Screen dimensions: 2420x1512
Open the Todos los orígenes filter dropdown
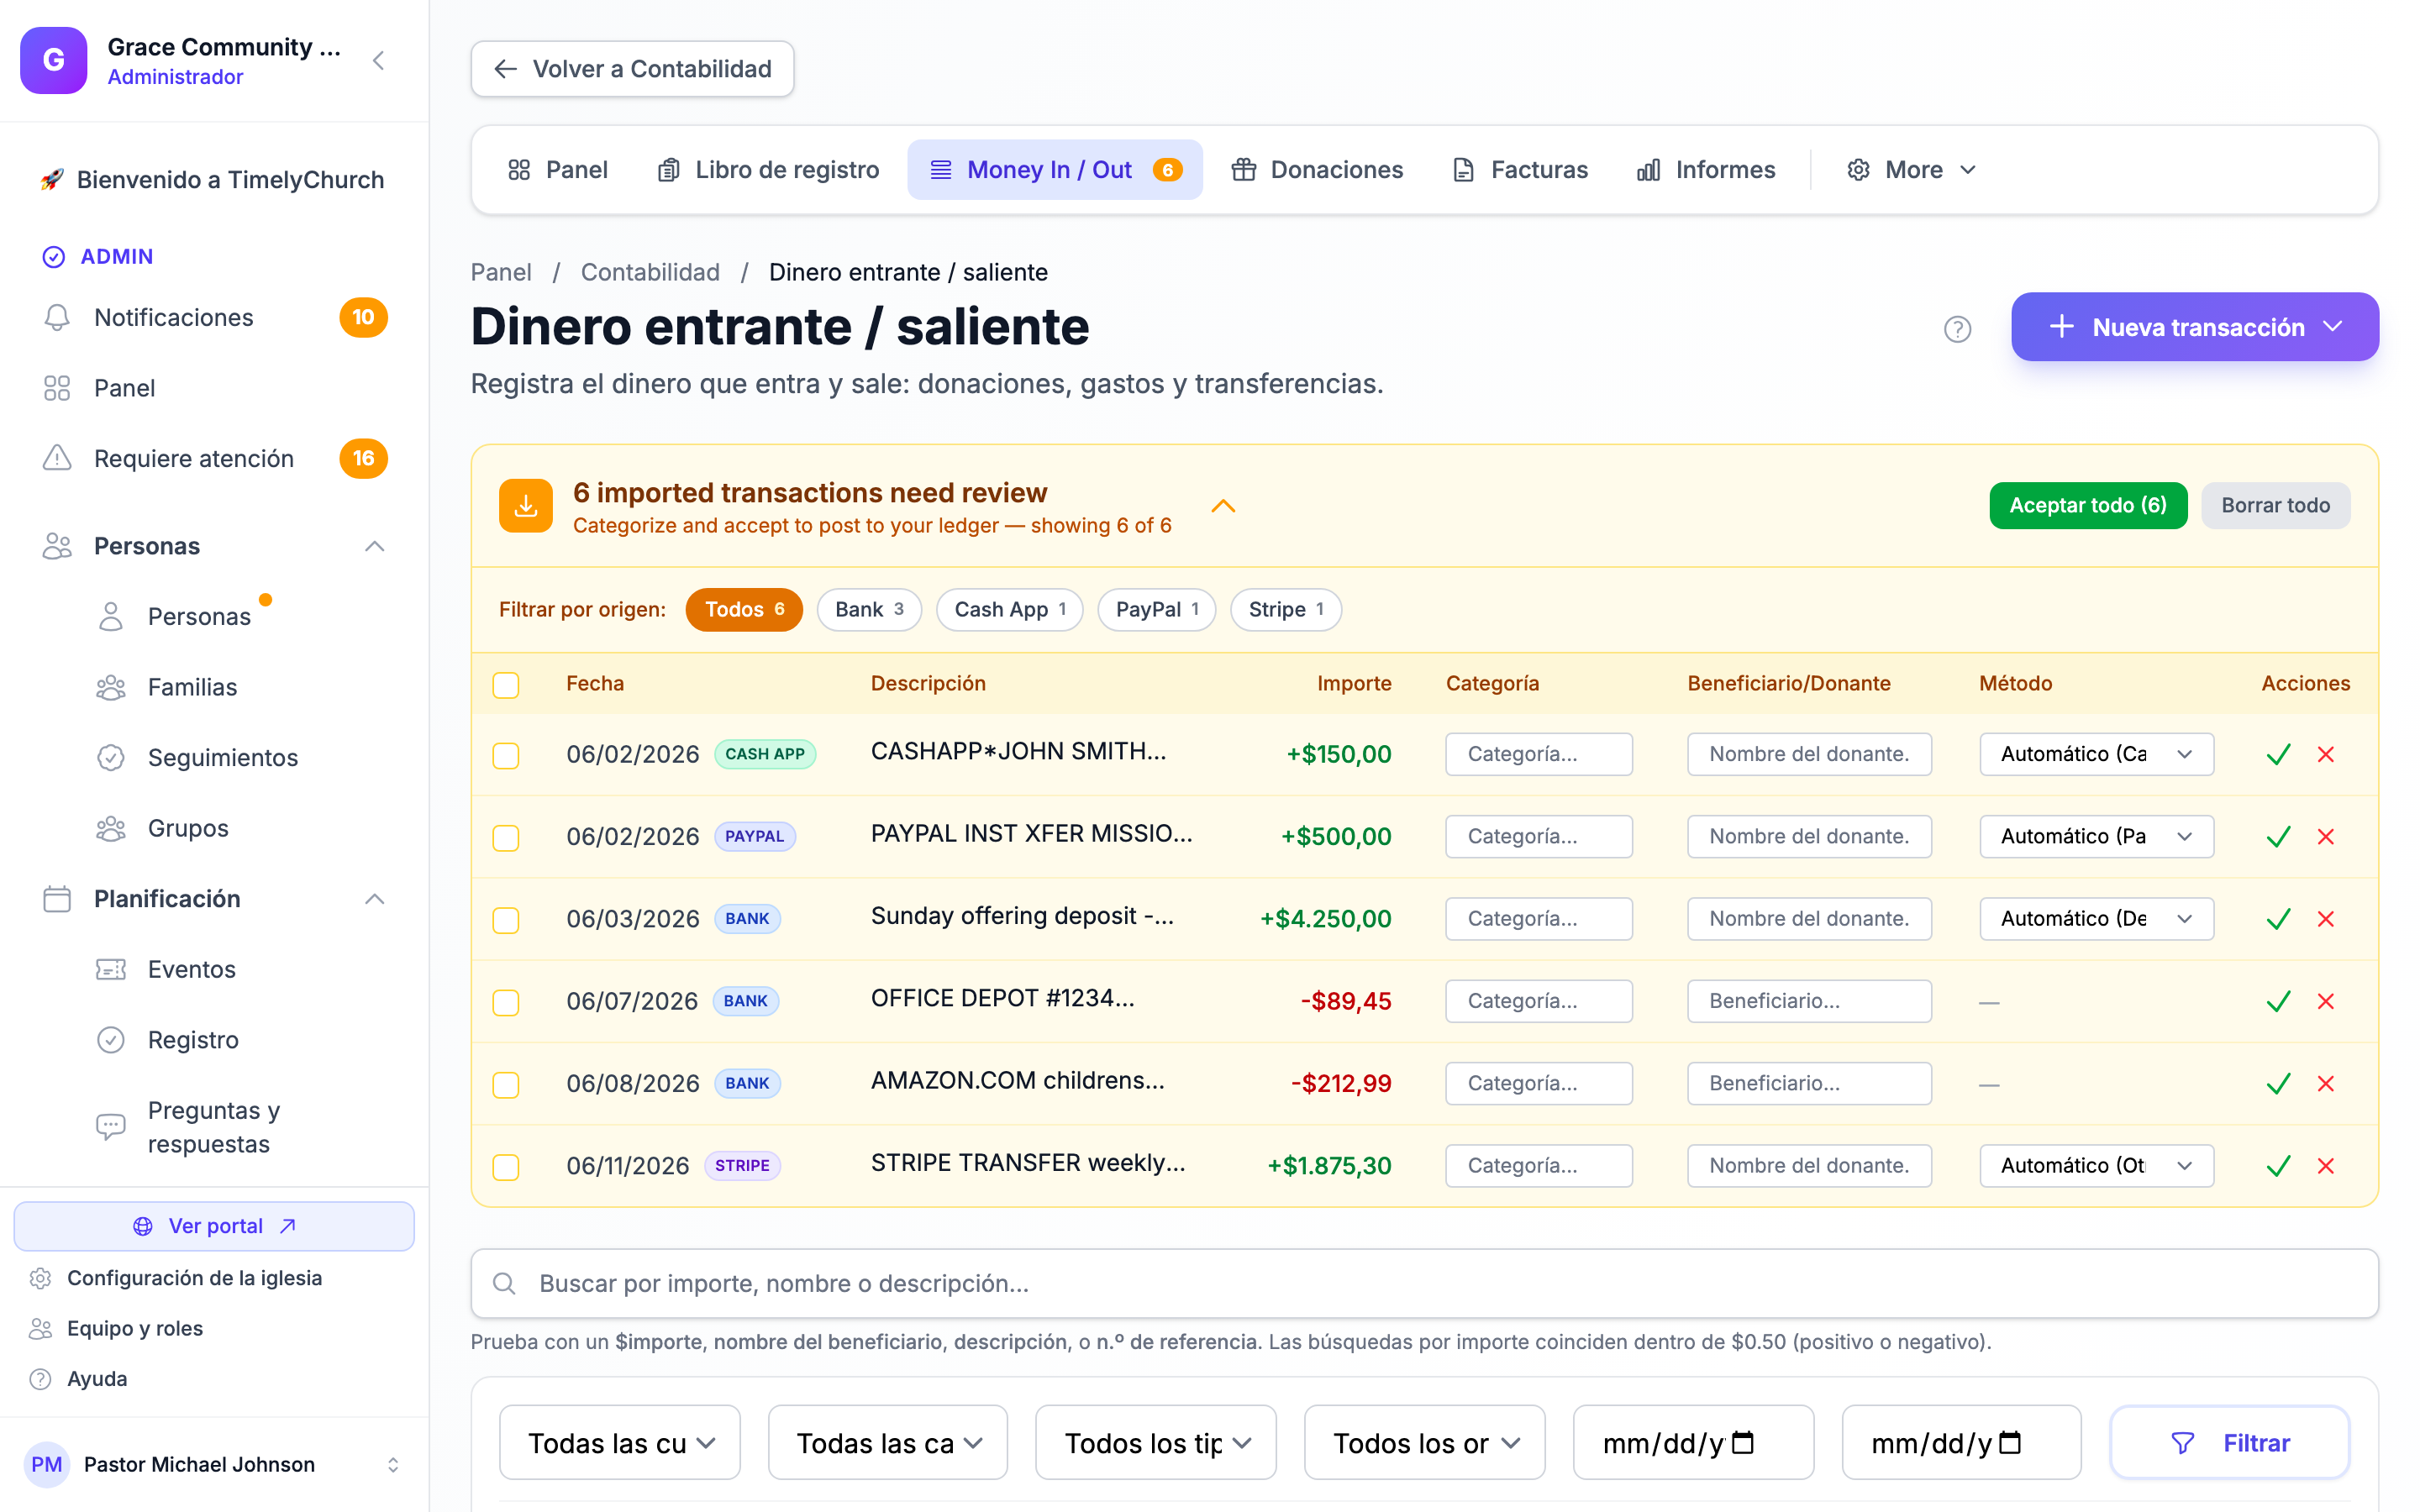tap(1424, 1443)
